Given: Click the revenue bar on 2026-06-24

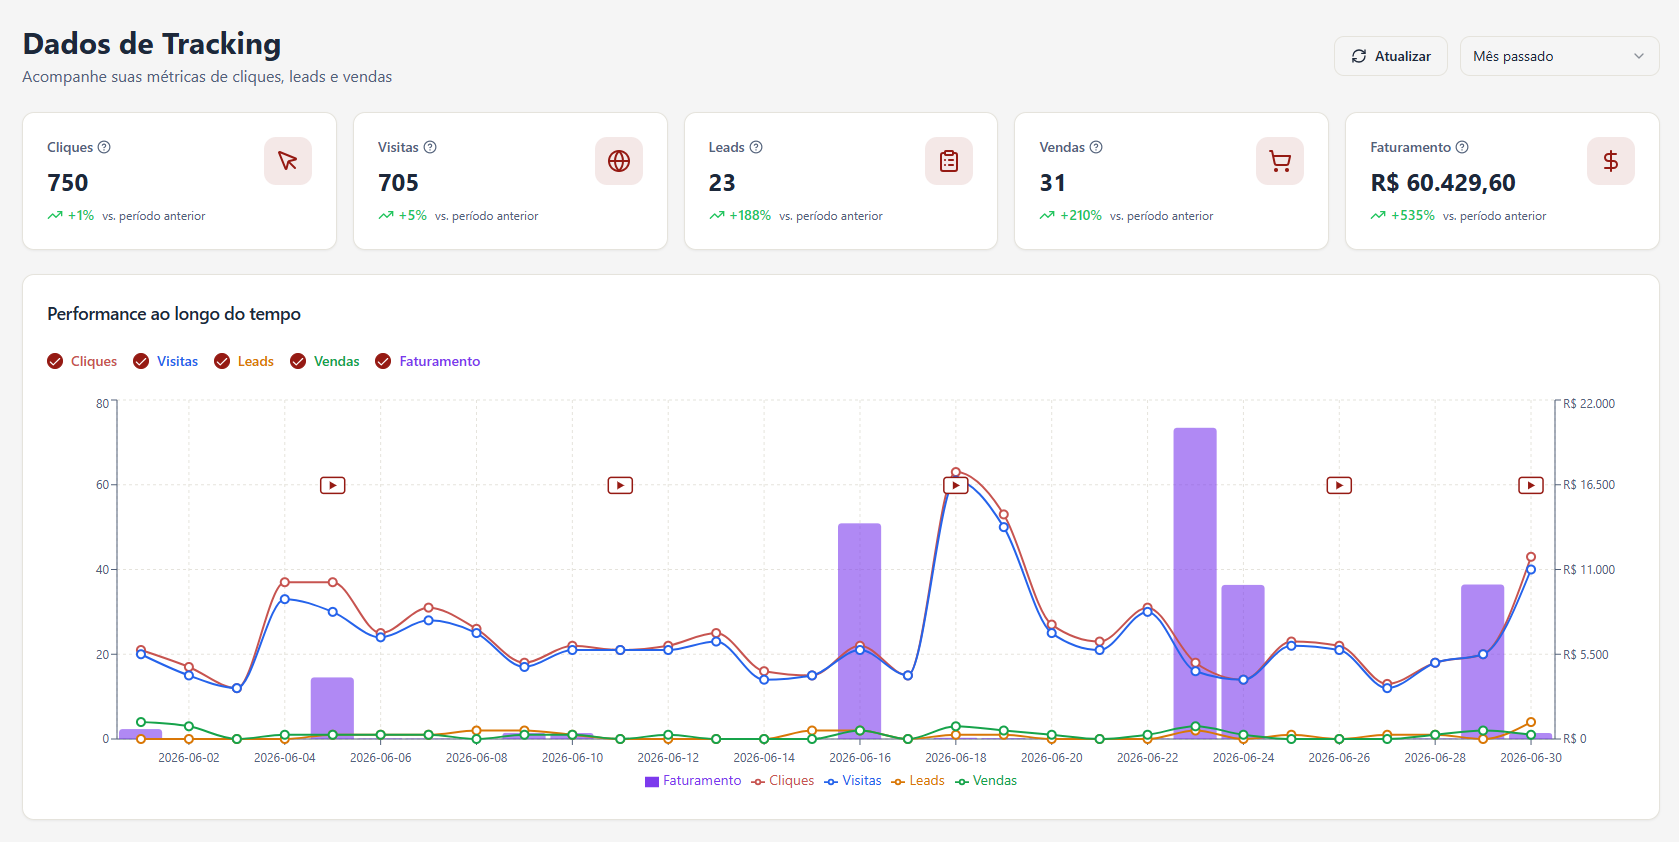Looking at the screenshot, I should 1243,662.
